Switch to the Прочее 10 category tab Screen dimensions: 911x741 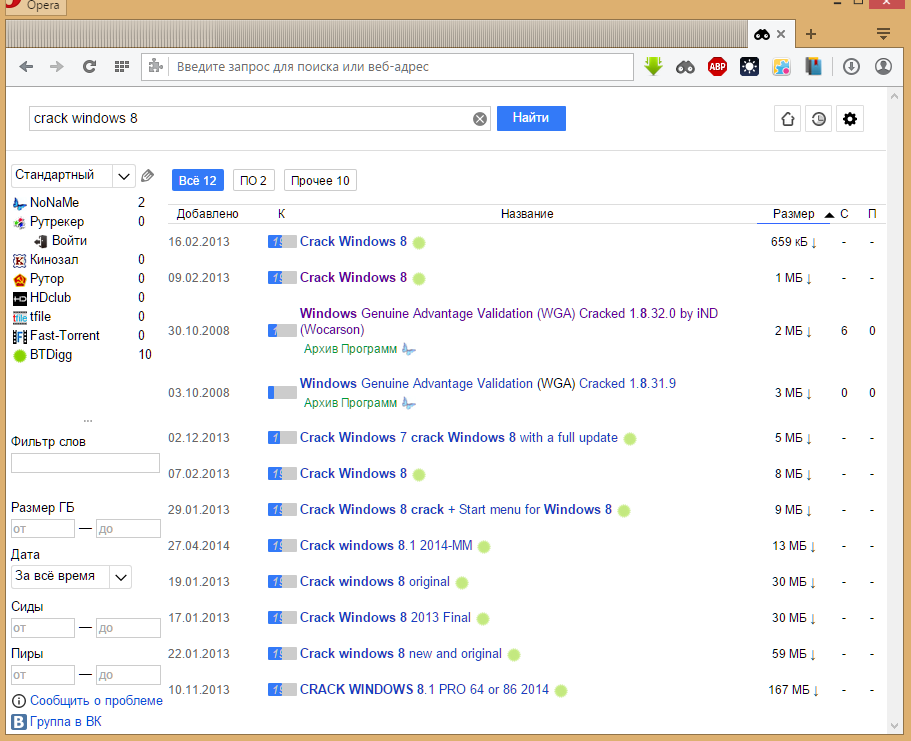[x=320, y=180]
